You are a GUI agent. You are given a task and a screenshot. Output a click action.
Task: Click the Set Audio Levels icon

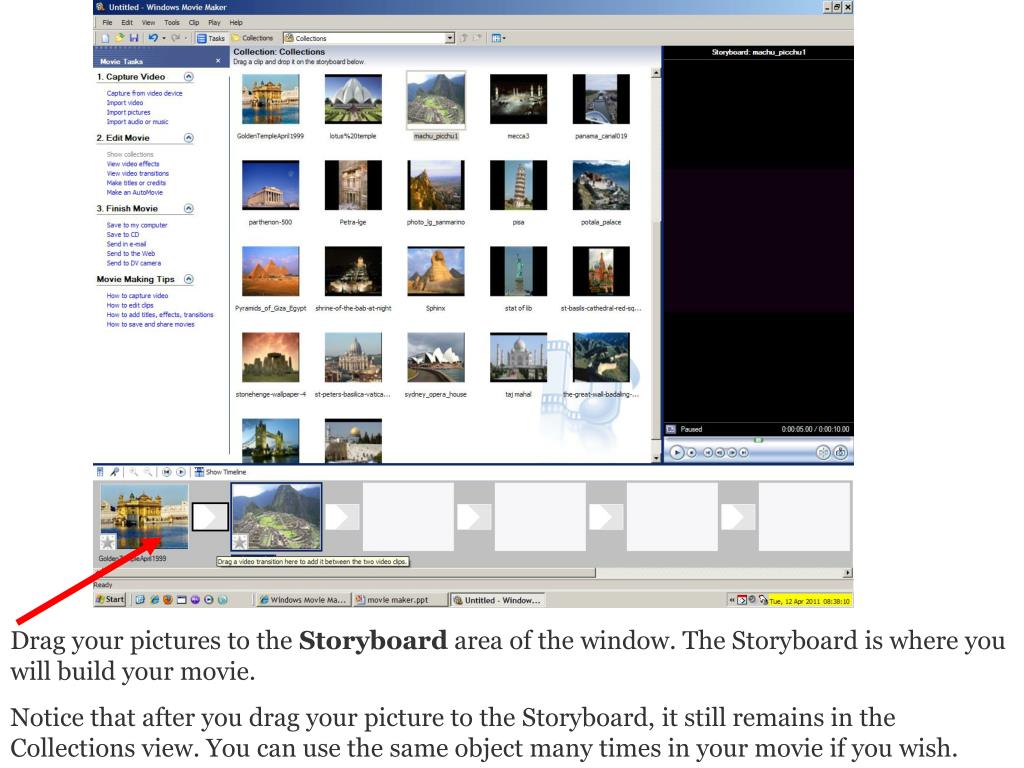(100, 472)
